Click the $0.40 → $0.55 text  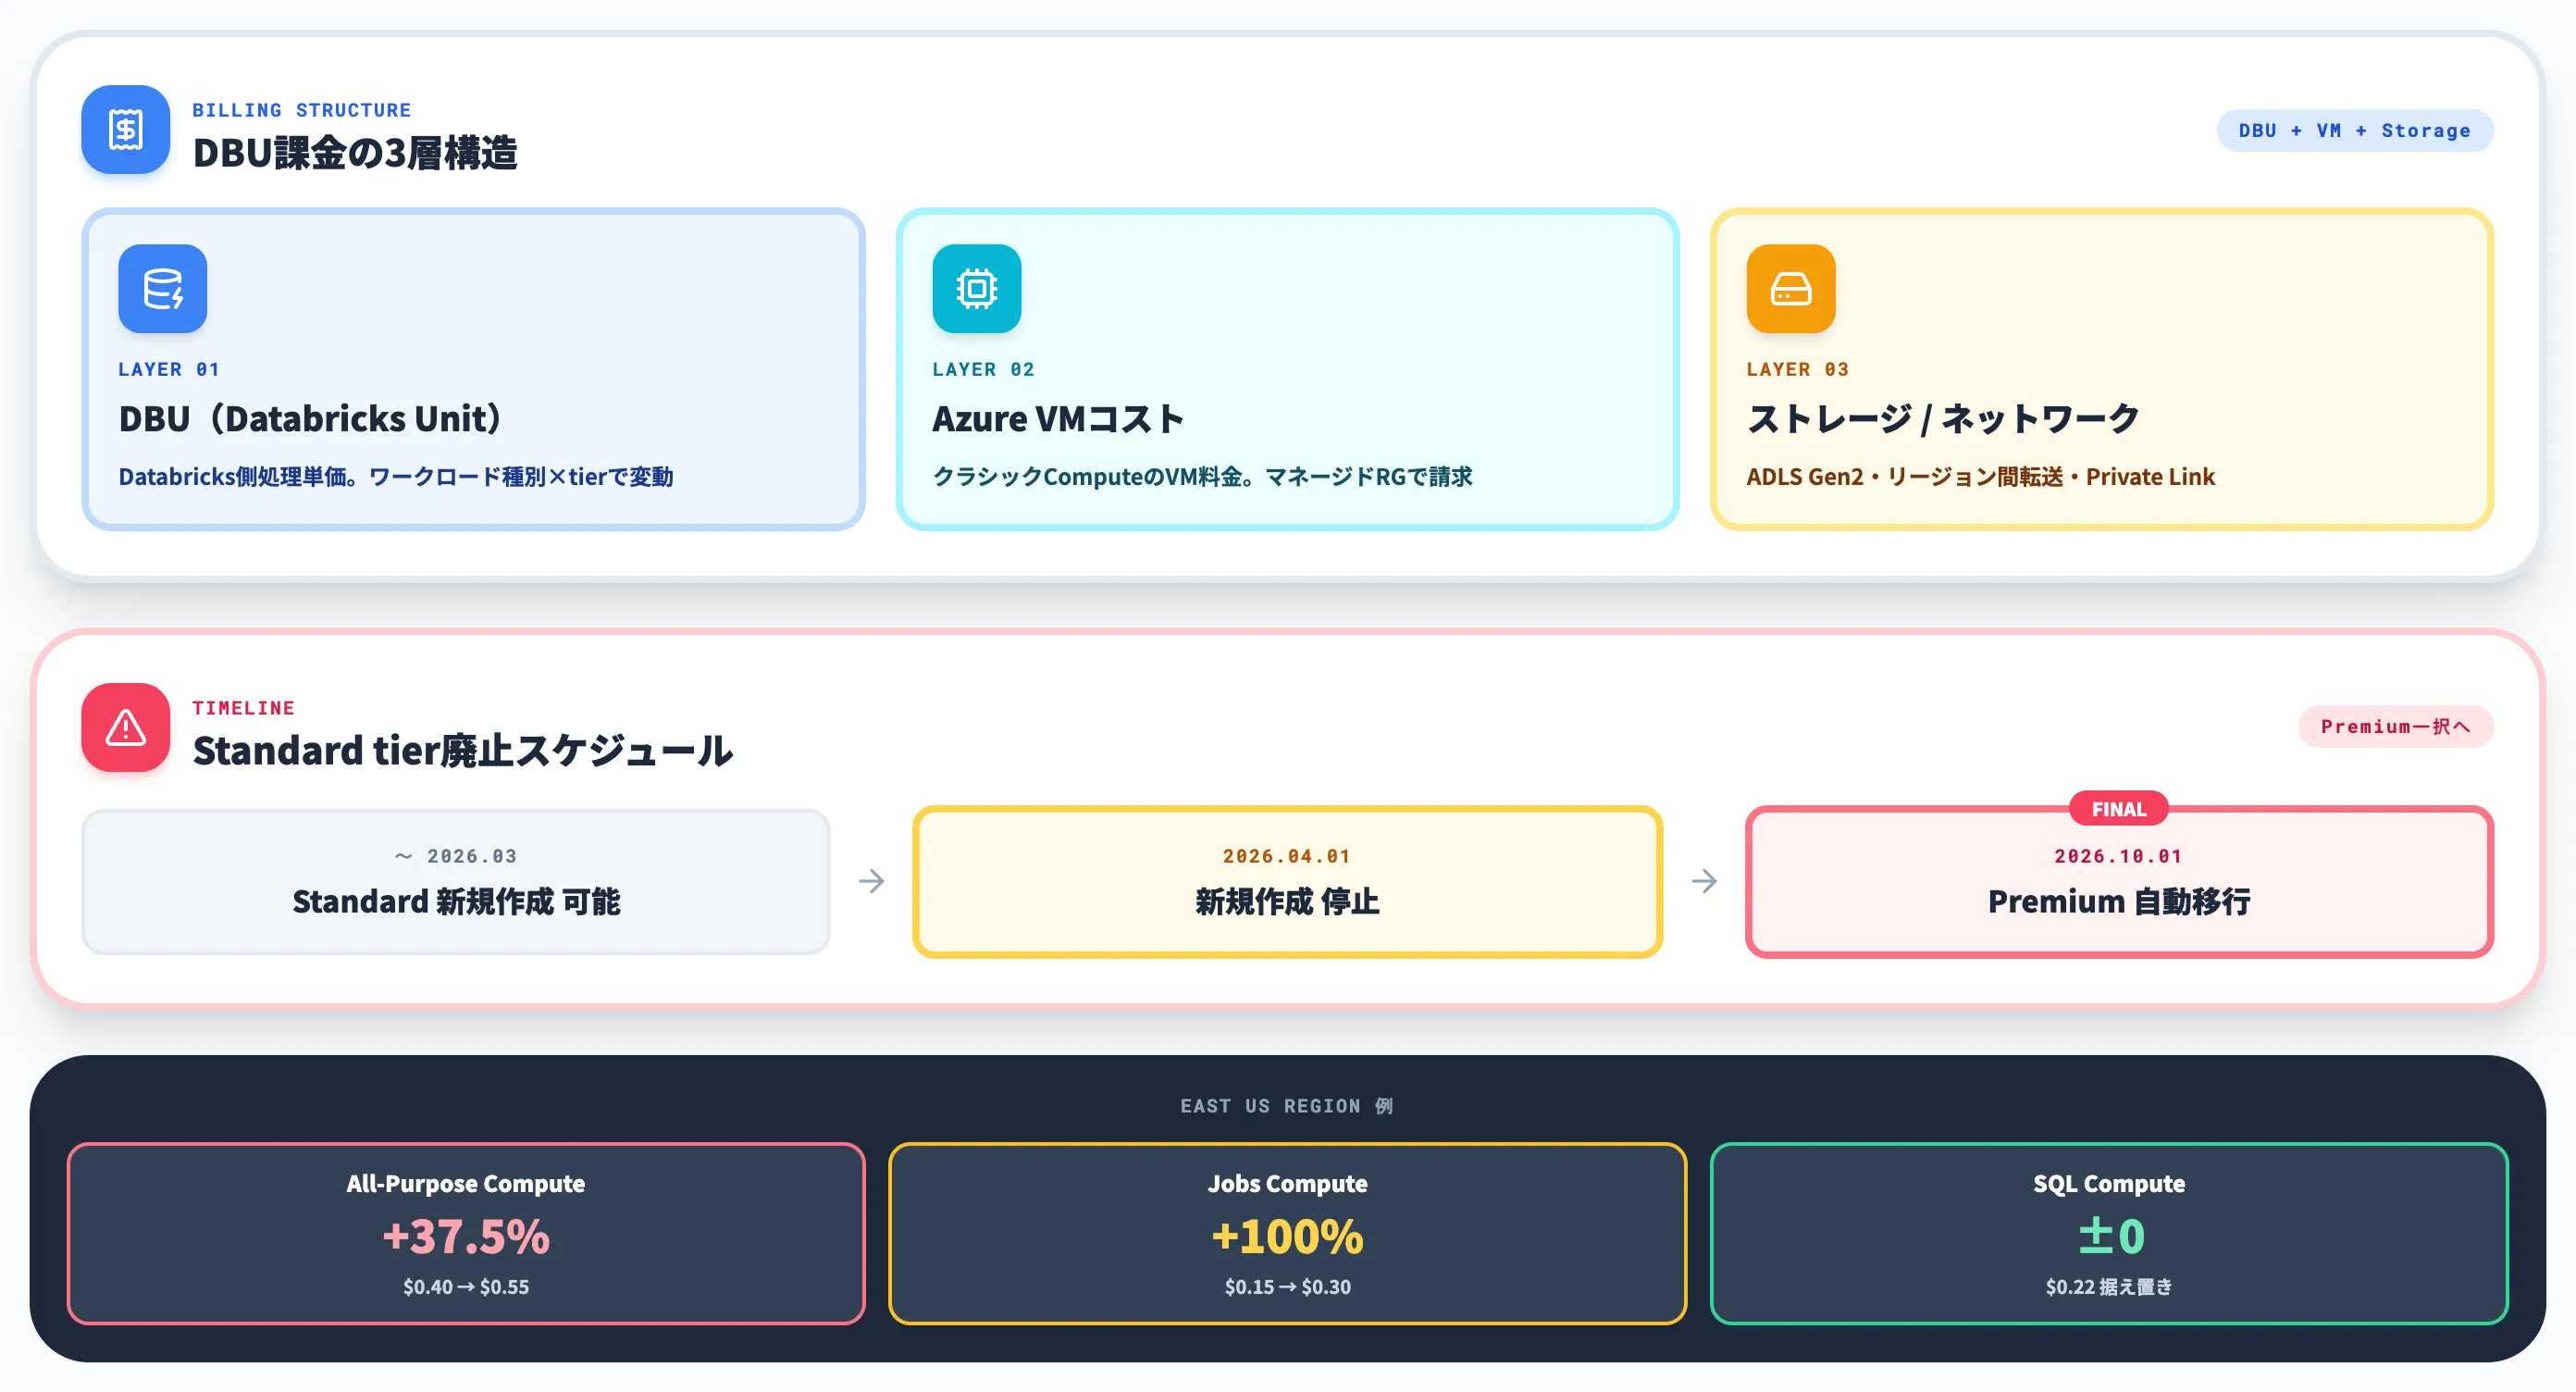pyautogui.click(x=466, y=1287)
